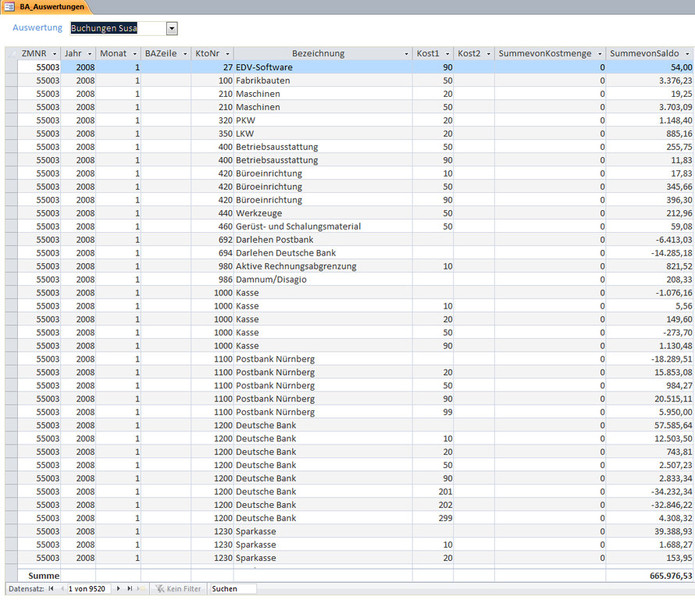Image resolution: width=695 pixels, height=600 pixels.
Task: Open the Kost1 column filter dropdown
Action: click(447, 54)
